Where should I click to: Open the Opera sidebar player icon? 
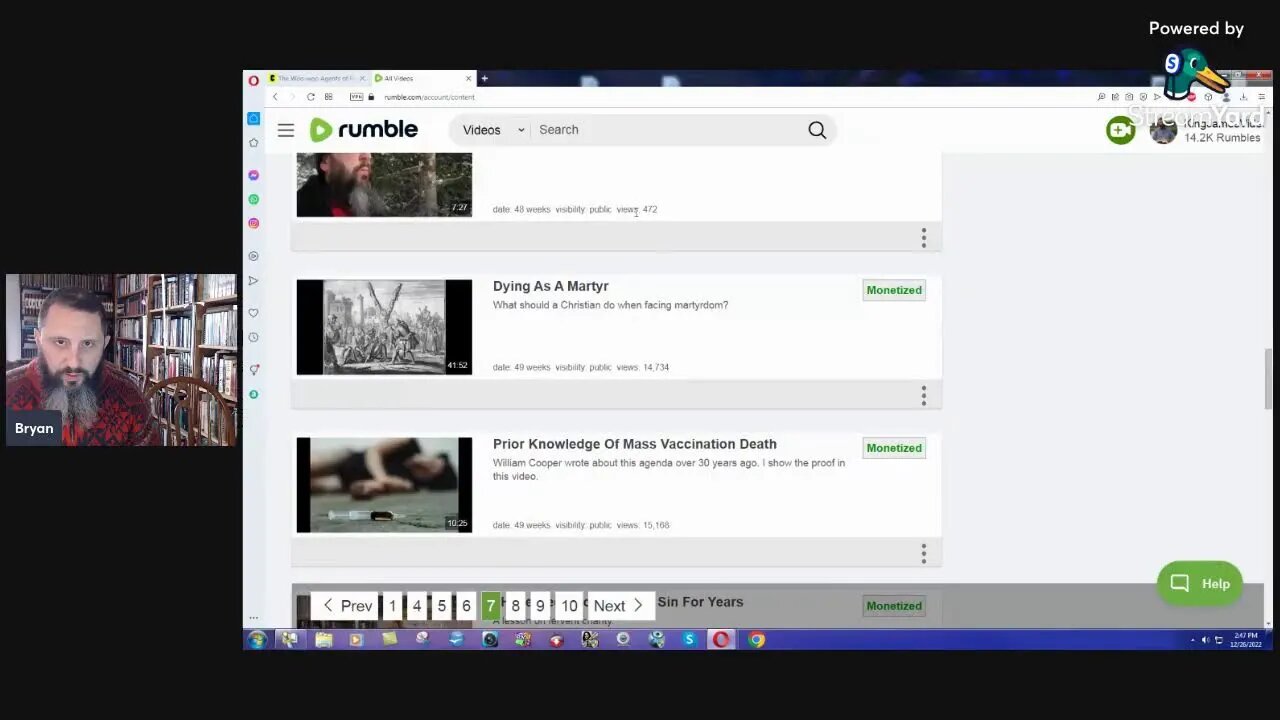click(x=254, y=256)
